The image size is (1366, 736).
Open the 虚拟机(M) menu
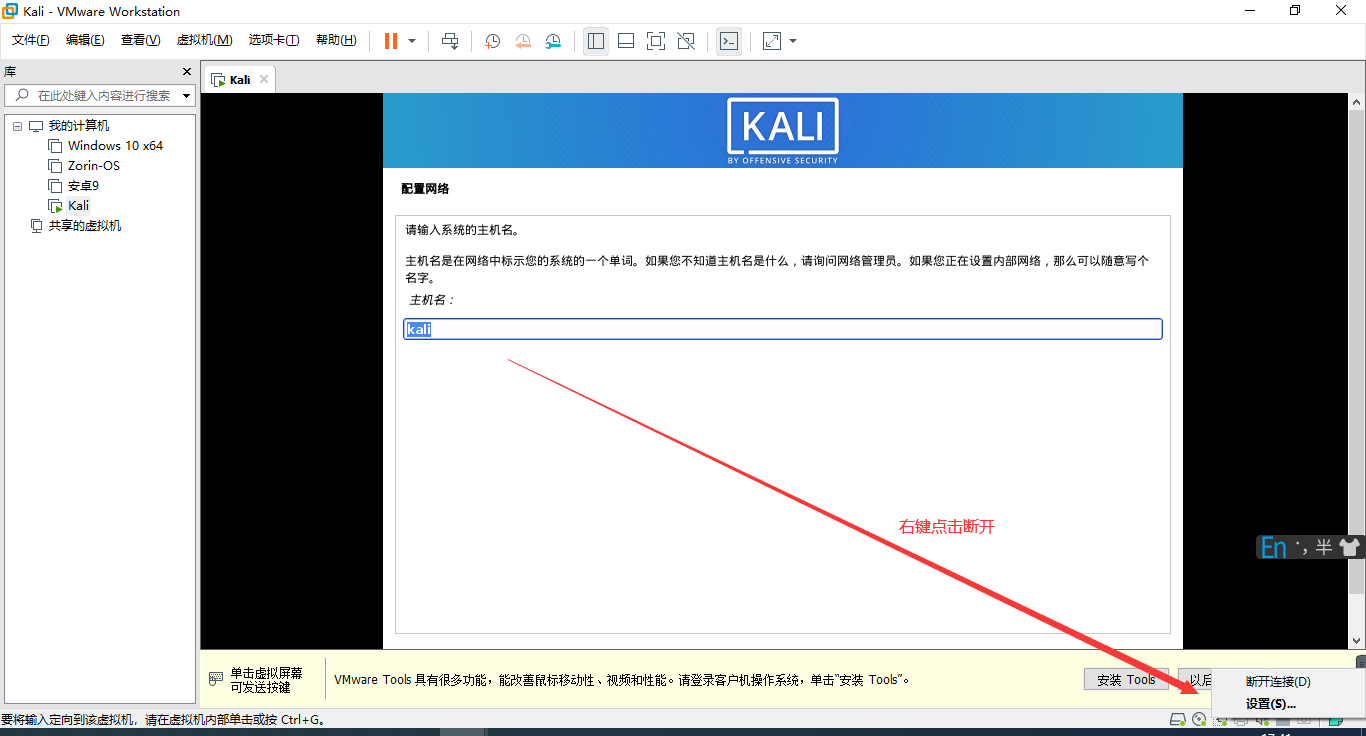[204, 40]
